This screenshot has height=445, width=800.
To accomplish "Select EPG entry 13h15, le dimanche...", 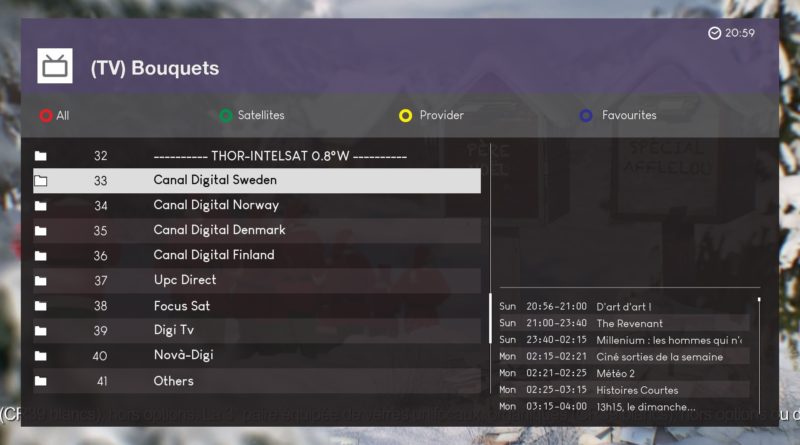I will (624, 407).
